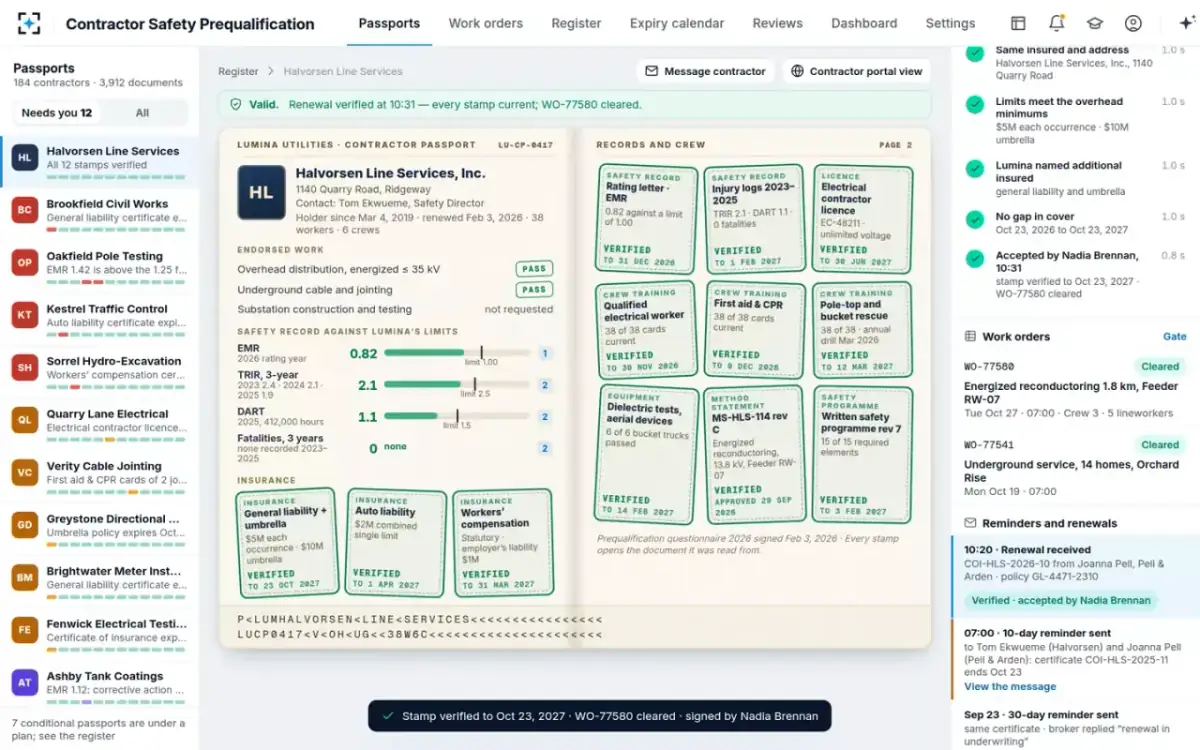This screenshot has width=1200, height=750.
Task: Click the graduation cap help icon
Action: pyautogui.click(x=1095, y=23)
